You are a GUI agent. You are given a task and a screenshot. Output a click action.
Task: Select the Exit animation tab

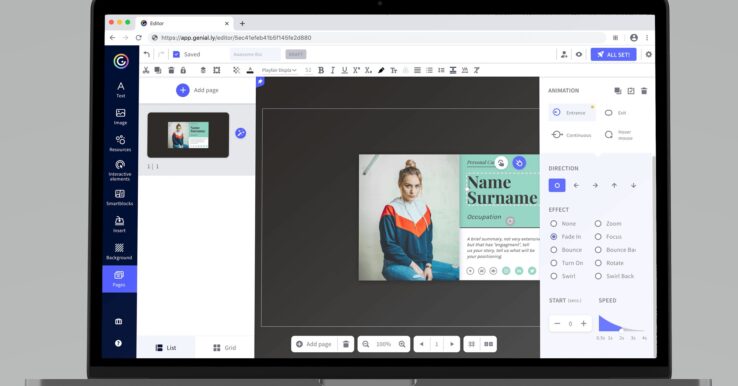click(615, 113)
